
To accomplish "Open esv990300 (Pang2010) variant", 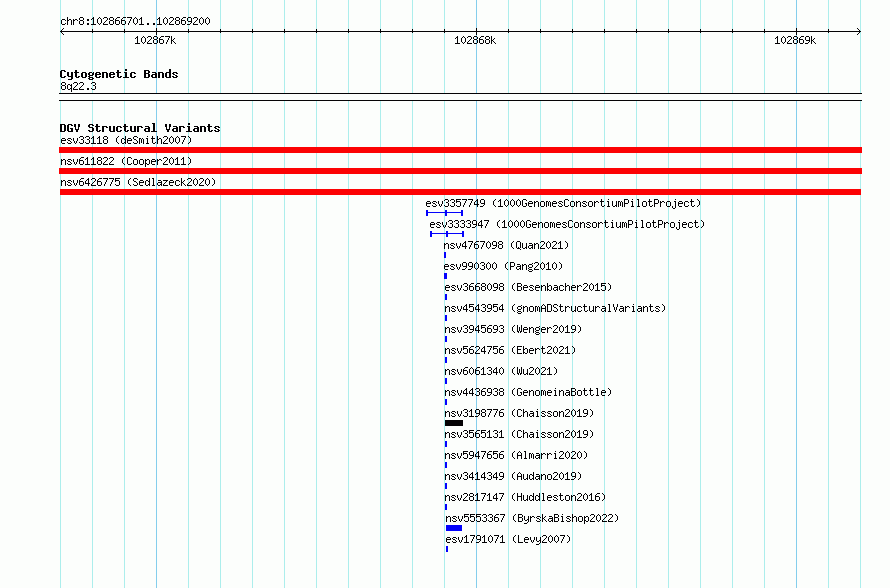I will pyautogui.click(x=503, y=266).
